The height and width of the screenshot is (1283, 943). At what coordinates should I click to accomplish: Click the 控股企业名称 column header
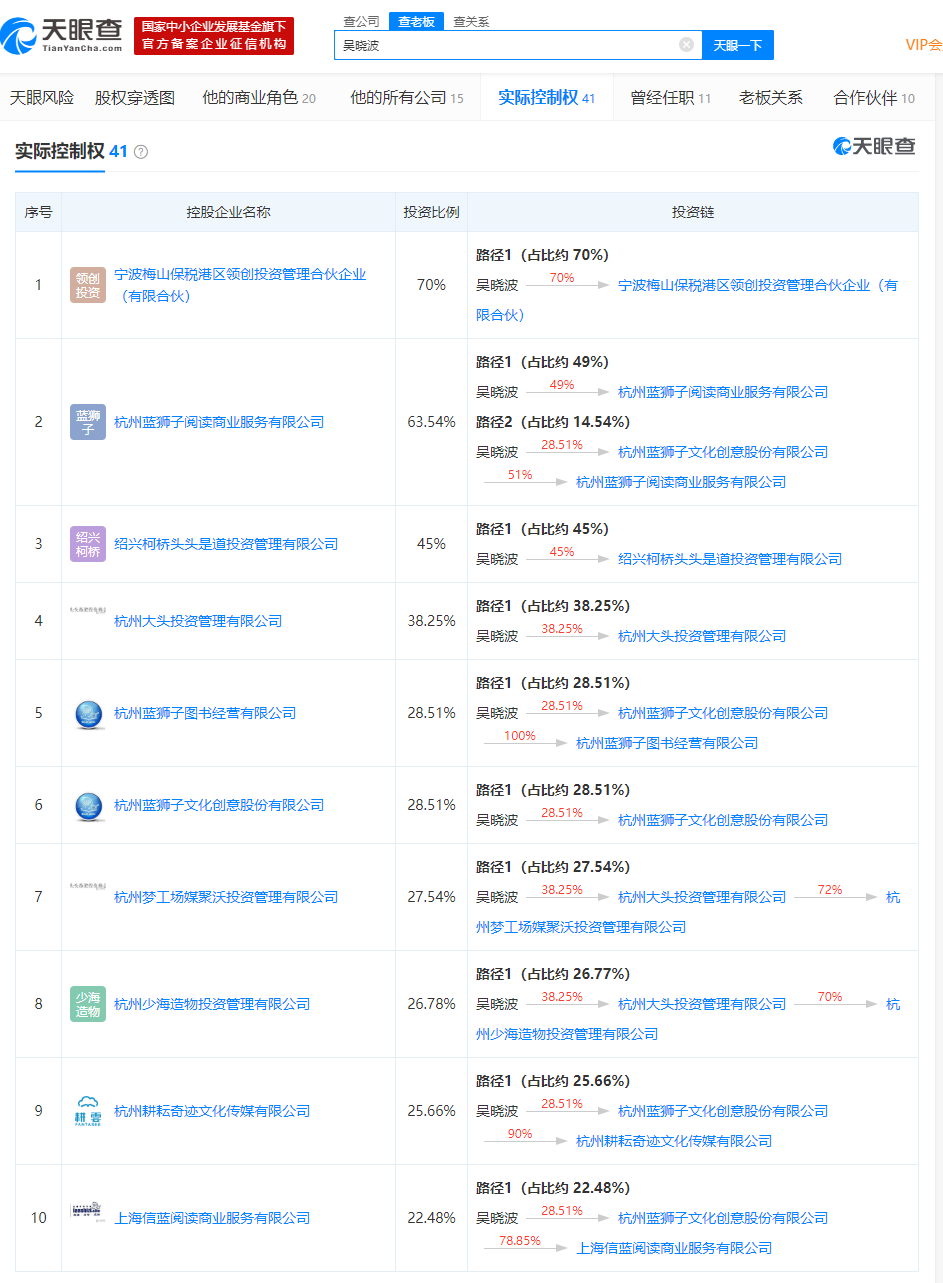[228, 212]
